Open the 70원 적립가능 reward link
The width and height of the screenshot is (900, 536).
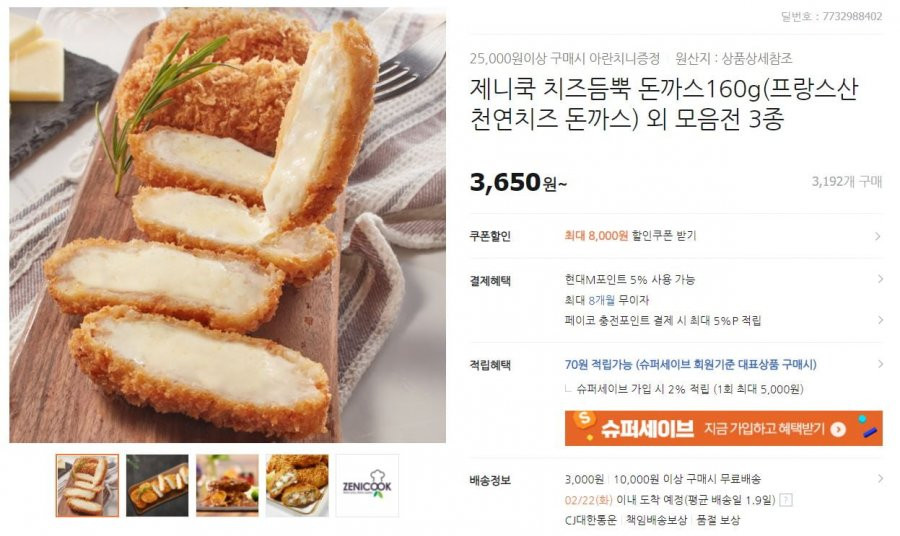690,364
